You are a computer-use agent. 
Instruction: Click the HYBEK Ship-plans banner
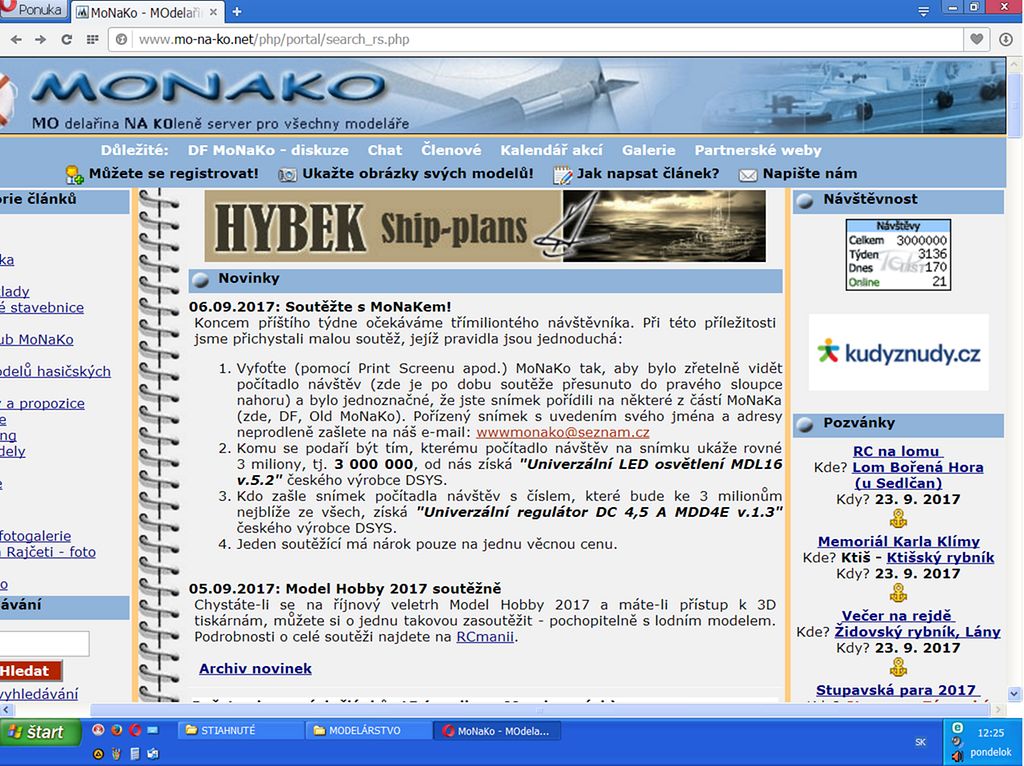point(485,227)
